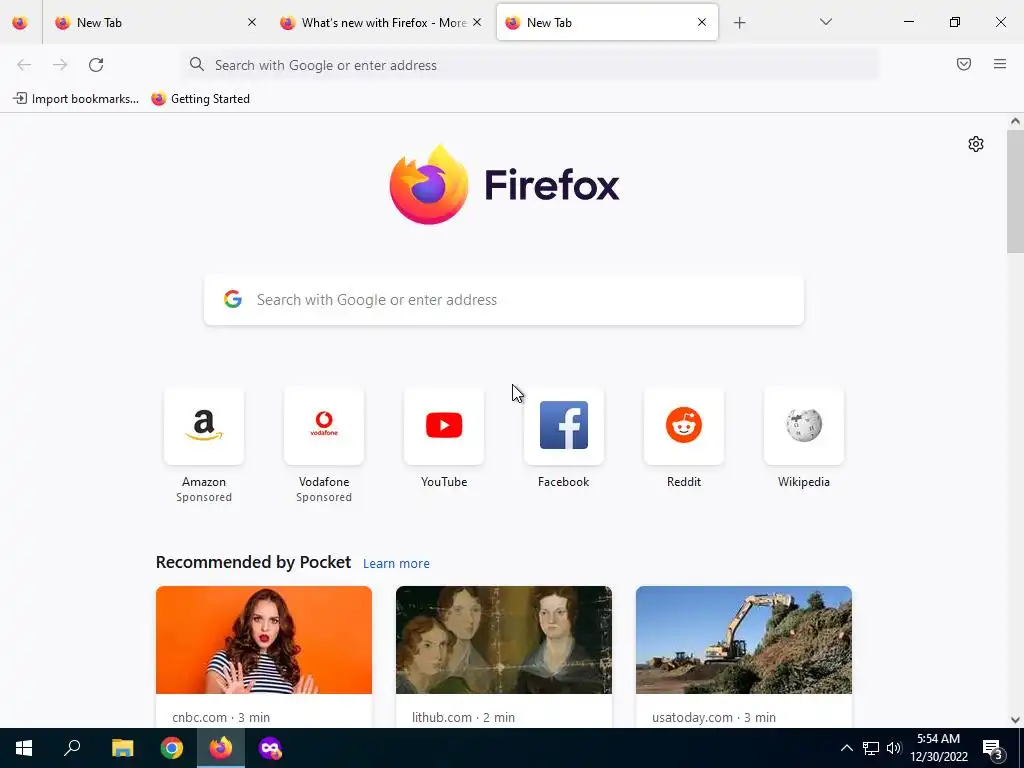Click Import bookmarks bookmark item
1024x768 pixels.
pyautogui.click(x=76, y=99)
